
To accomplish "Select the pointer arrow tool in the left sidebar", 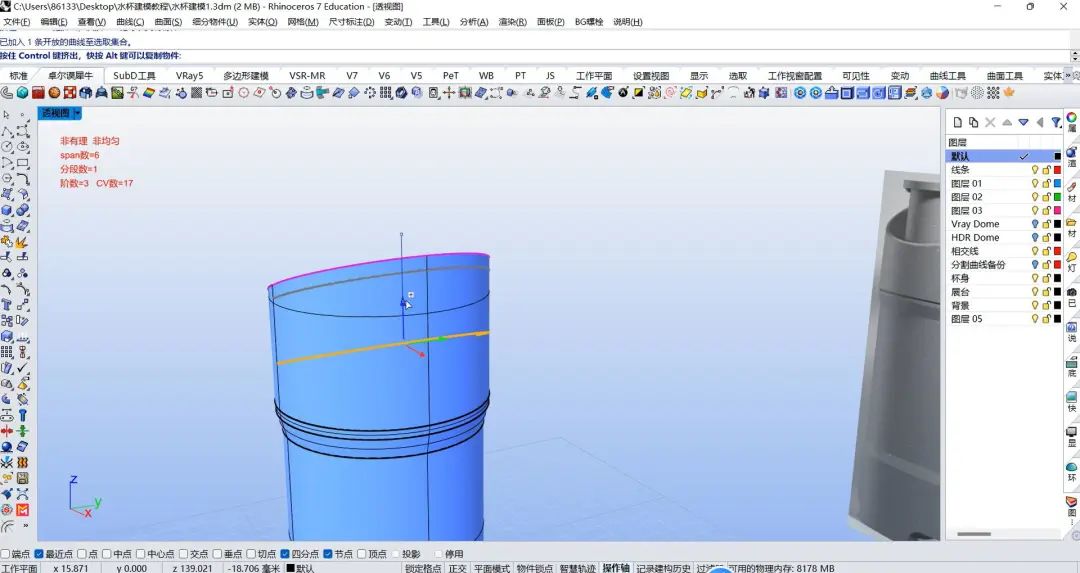I will coord(6,114).
